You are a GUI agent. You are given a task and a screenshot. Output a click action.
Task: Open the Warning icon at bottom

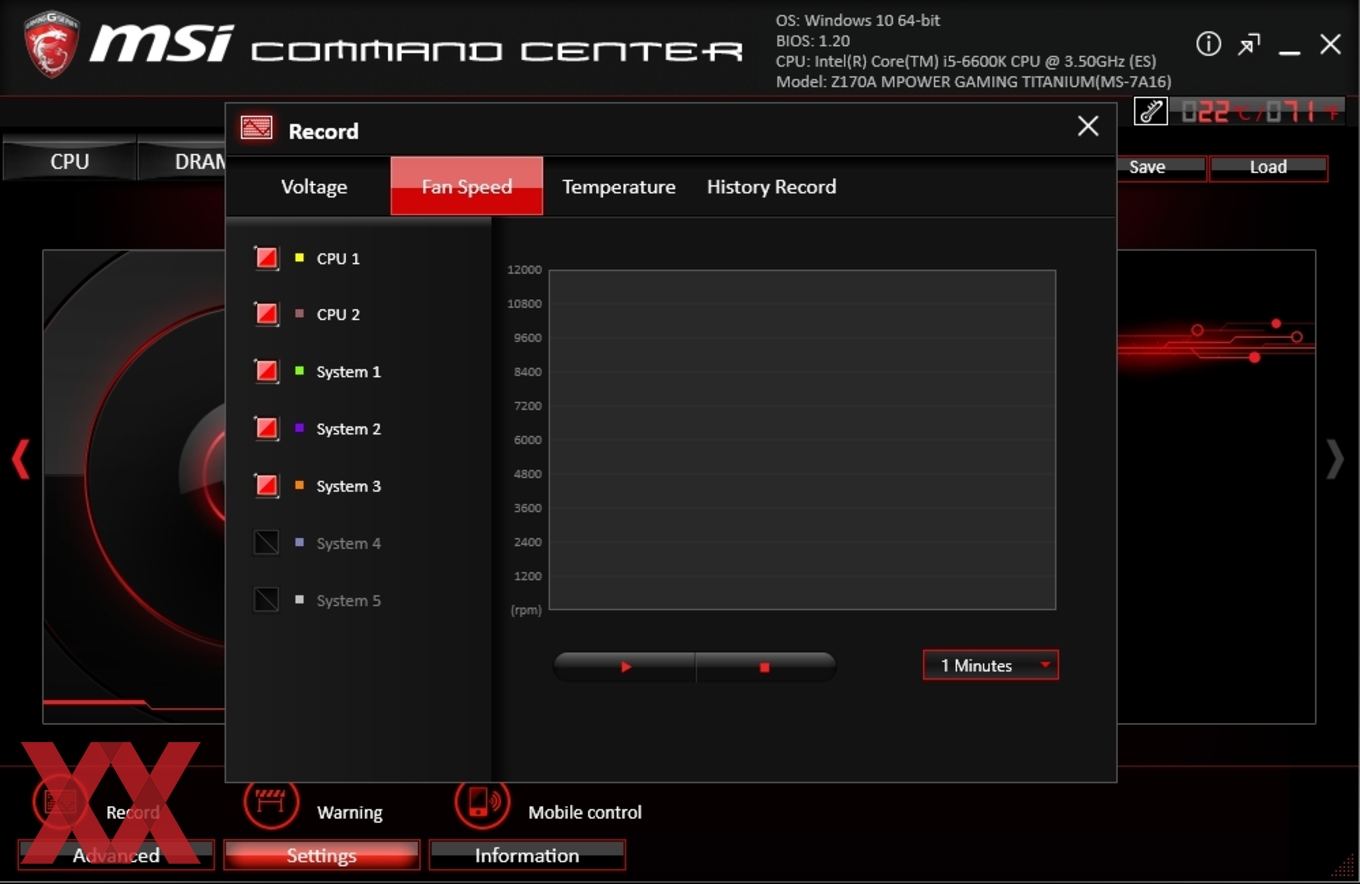pyautogui.click(x=271, y=802)
